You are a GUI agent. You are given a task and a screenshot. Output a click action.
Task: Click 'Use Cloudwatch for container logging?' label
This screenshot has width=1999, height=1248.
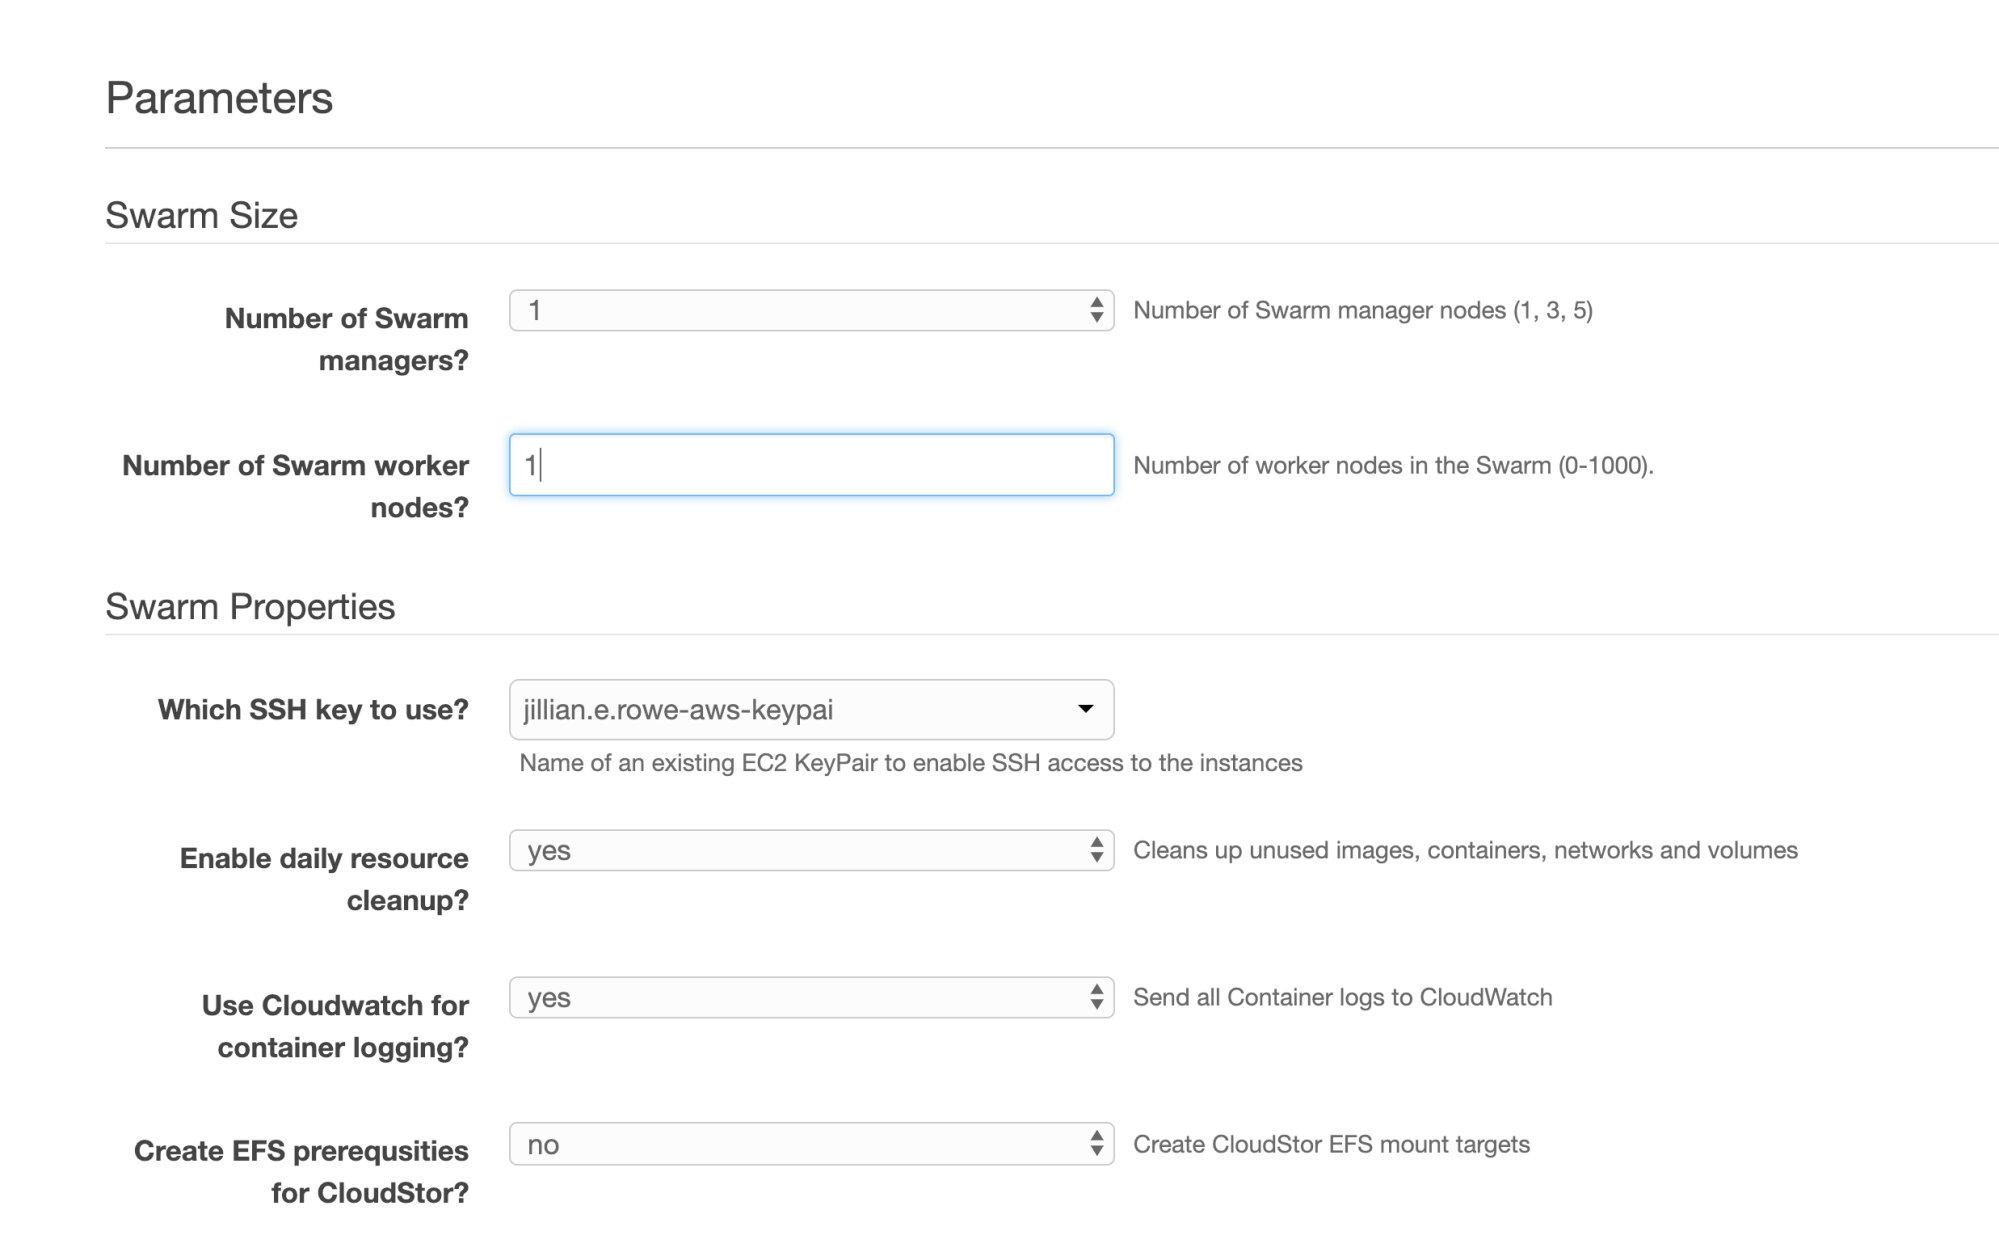(335, 1026)
